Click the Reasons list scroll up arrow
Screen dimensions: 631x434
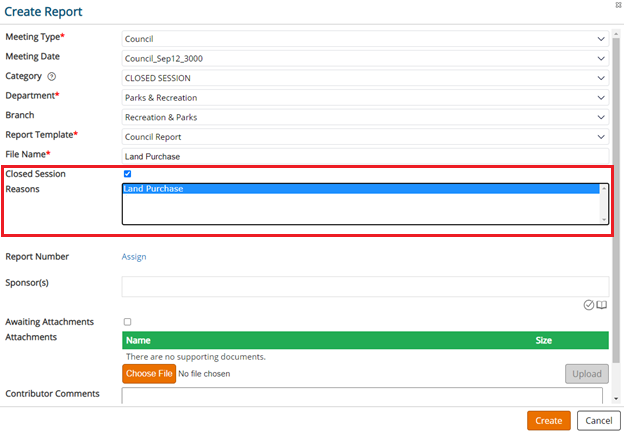[x=604, y=188]
